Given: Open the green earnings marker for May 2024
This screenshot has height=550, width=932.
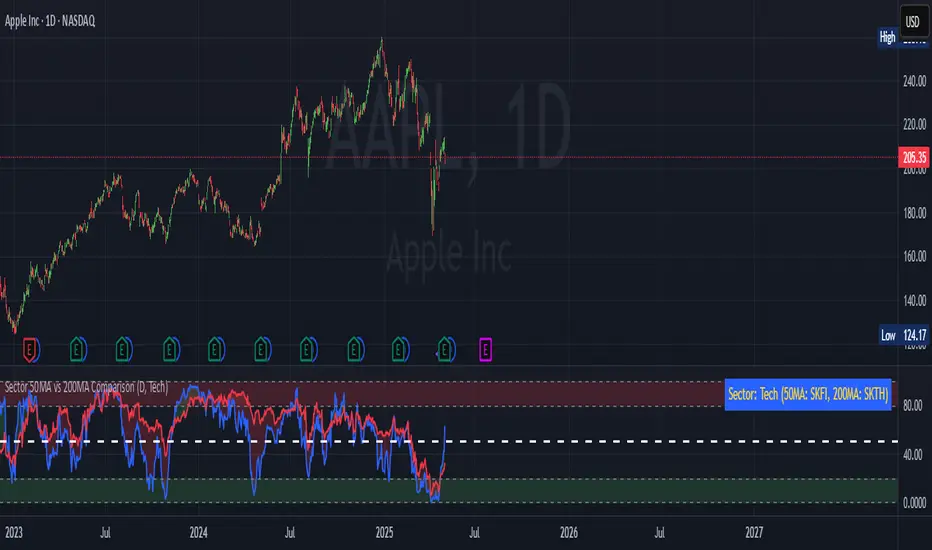Looking at the screenshot, I should 262,350.
